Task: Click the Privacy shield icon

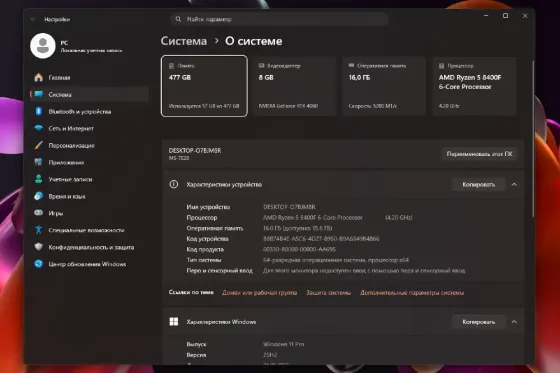Action: coord(39,247)
